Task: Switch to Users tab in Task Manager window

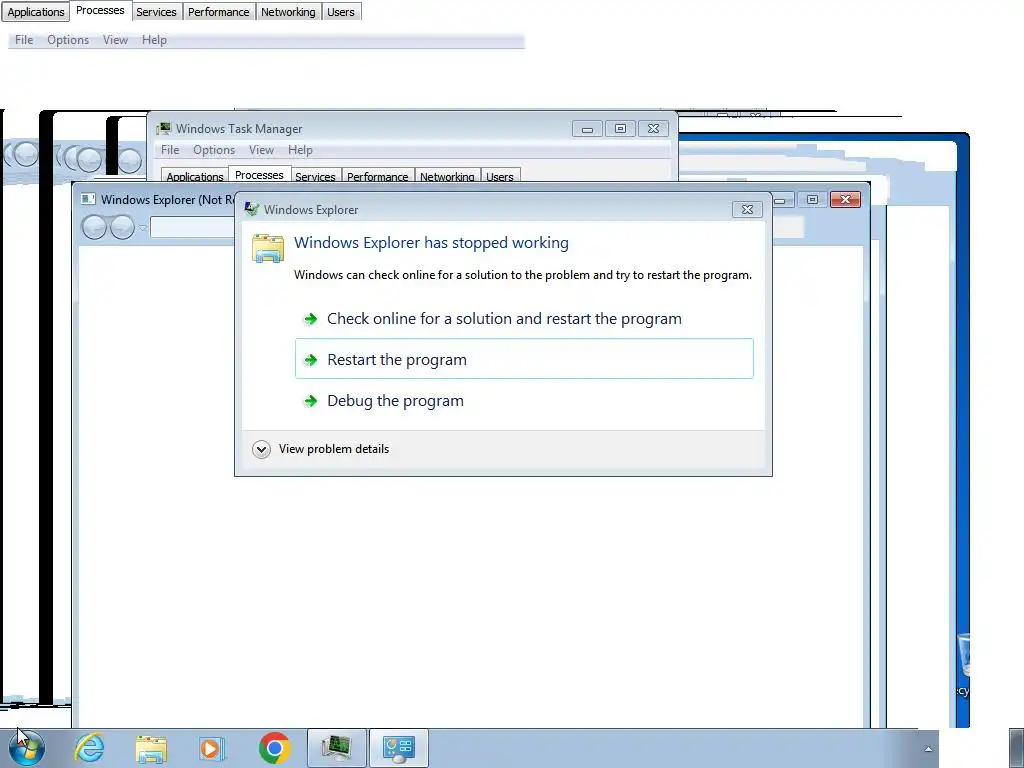Action: [x=500, y=176]
